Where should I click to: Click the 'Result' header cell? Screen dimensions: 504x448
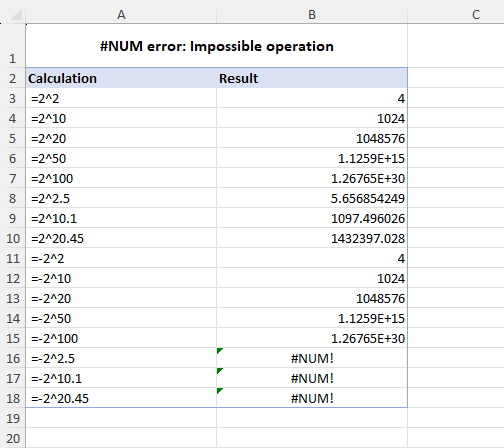coord(312,78)
